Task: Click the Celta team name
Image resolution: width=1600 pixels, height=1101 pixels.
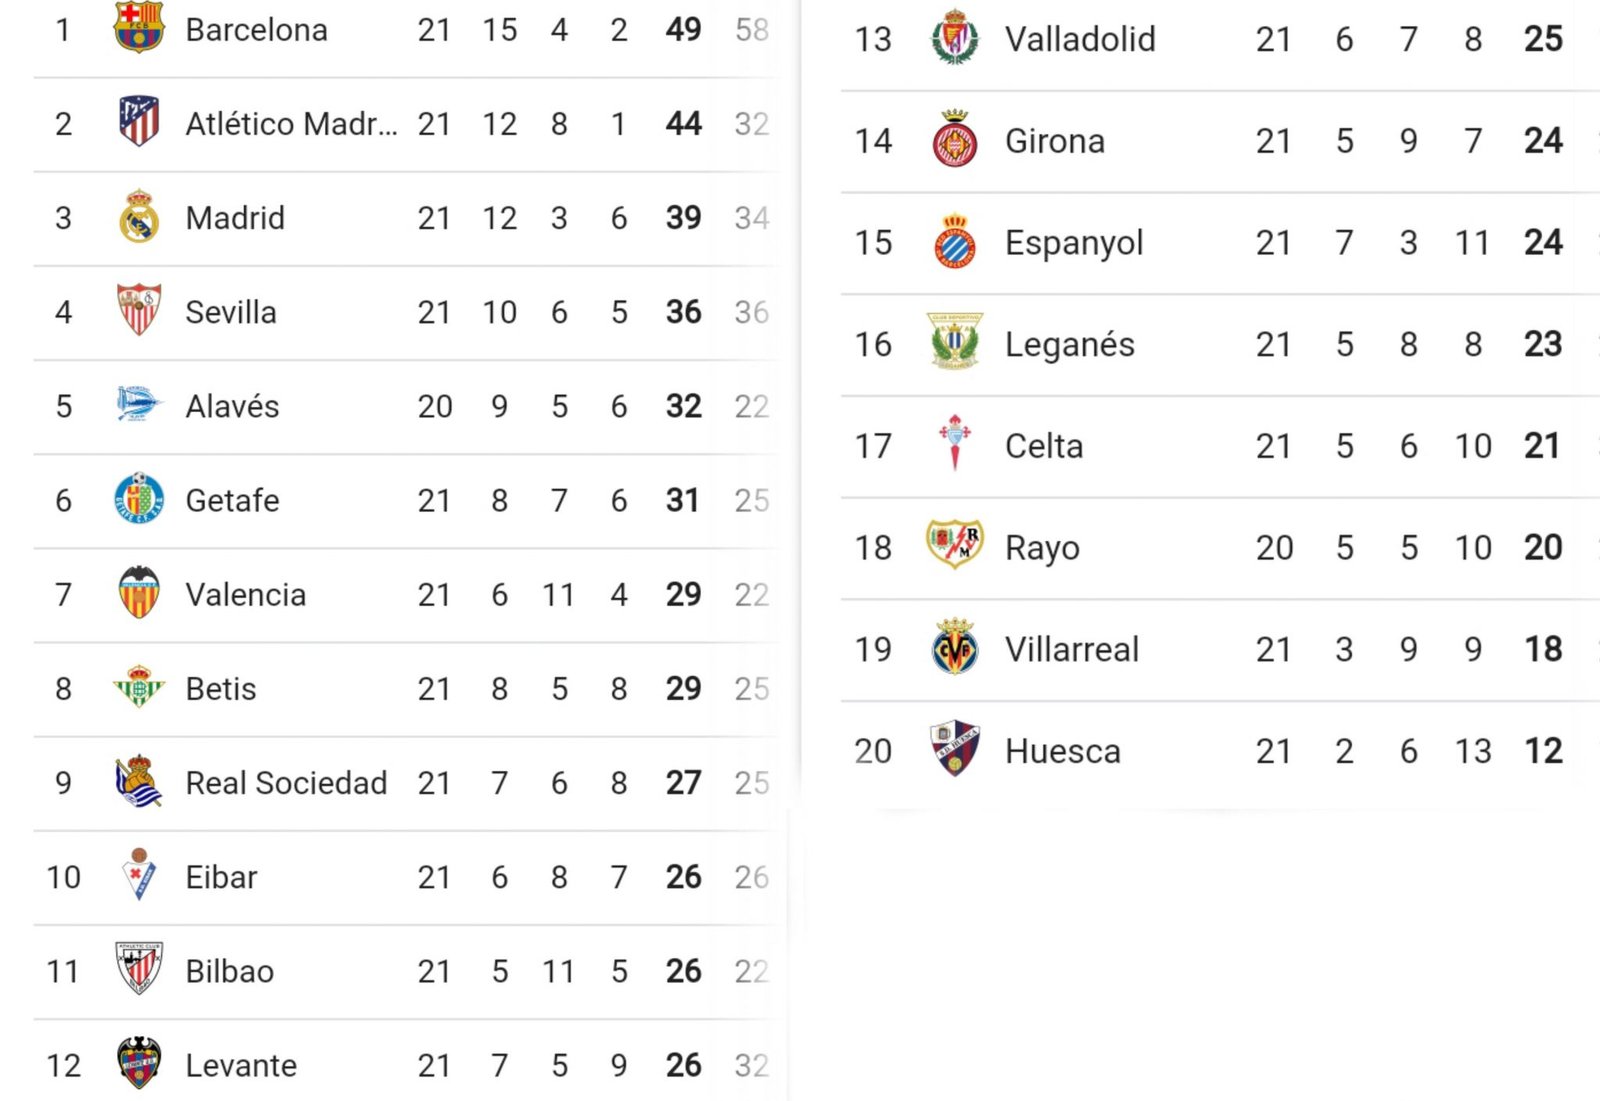Action: tap(1044, 446)
